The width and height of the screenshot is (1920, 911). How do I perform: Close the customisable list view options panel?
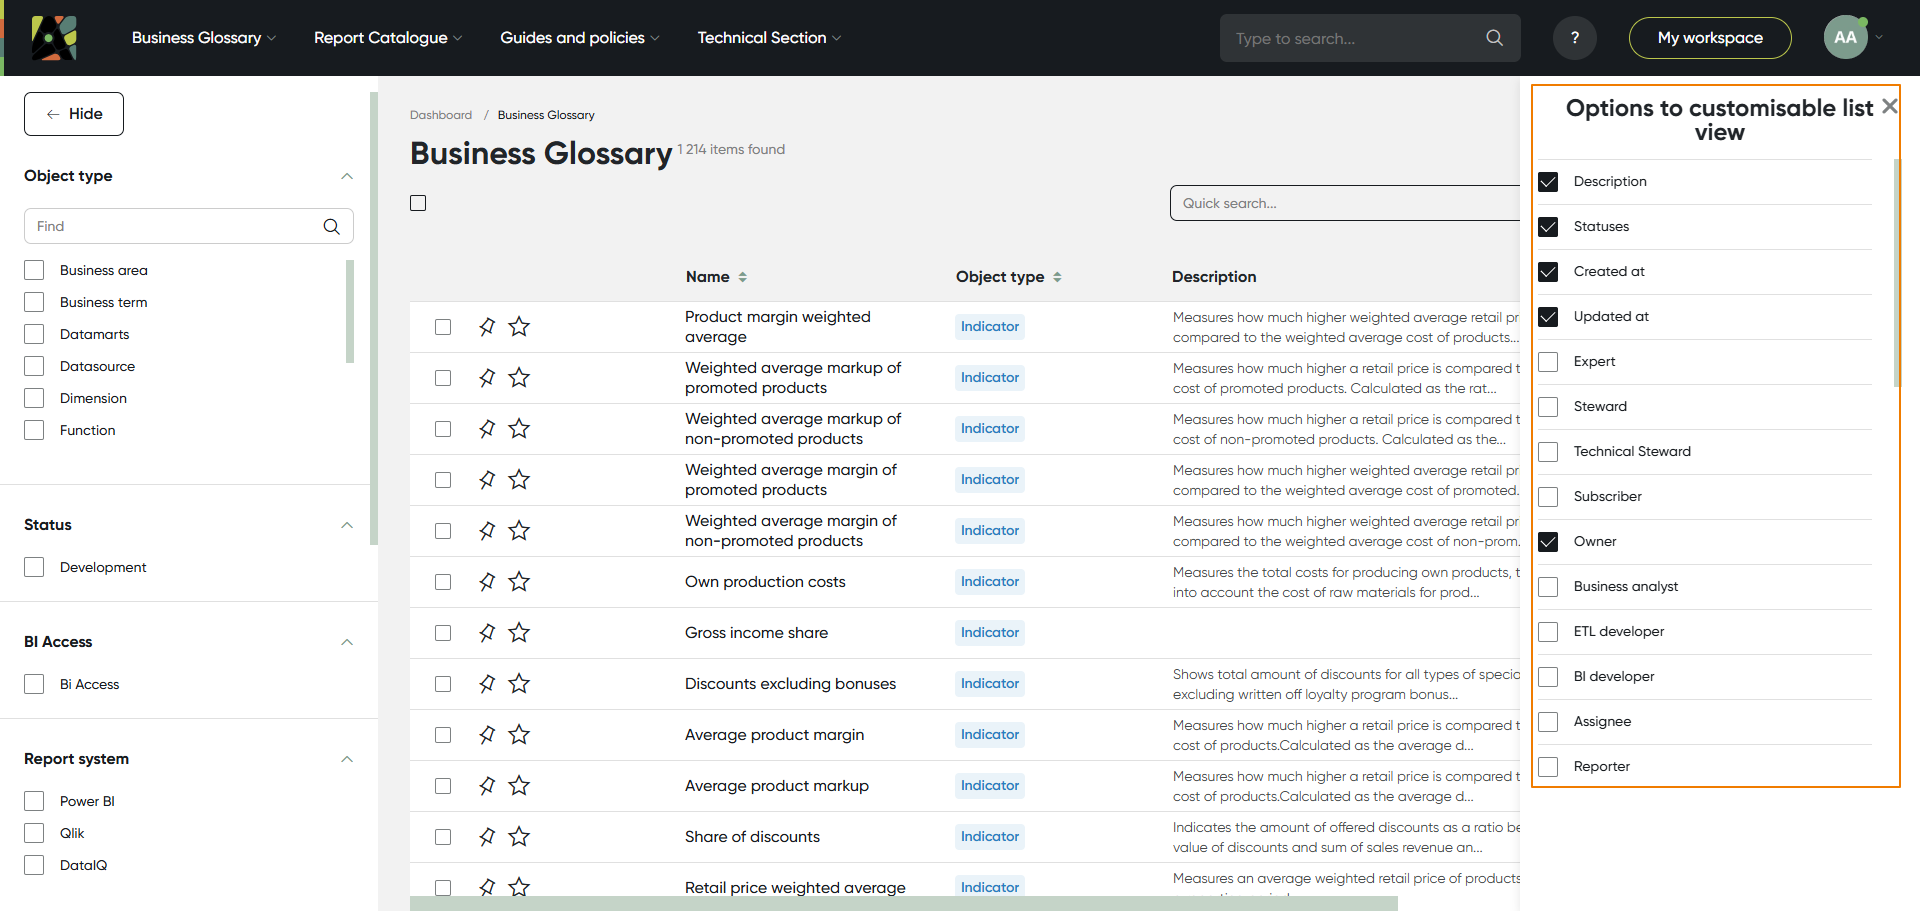(x=1889, y=106)
